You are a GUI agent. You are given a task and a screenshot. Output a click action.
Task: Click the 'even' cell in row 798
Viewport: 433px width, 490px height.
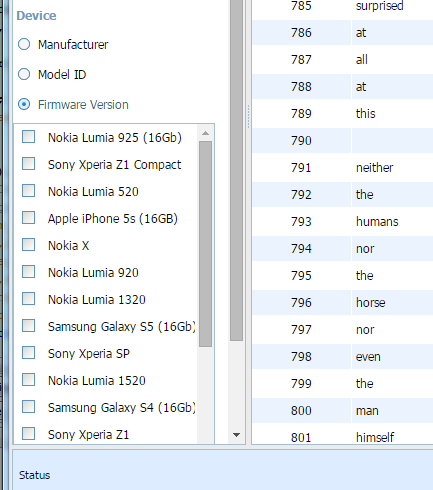click(x=392, y=357)
